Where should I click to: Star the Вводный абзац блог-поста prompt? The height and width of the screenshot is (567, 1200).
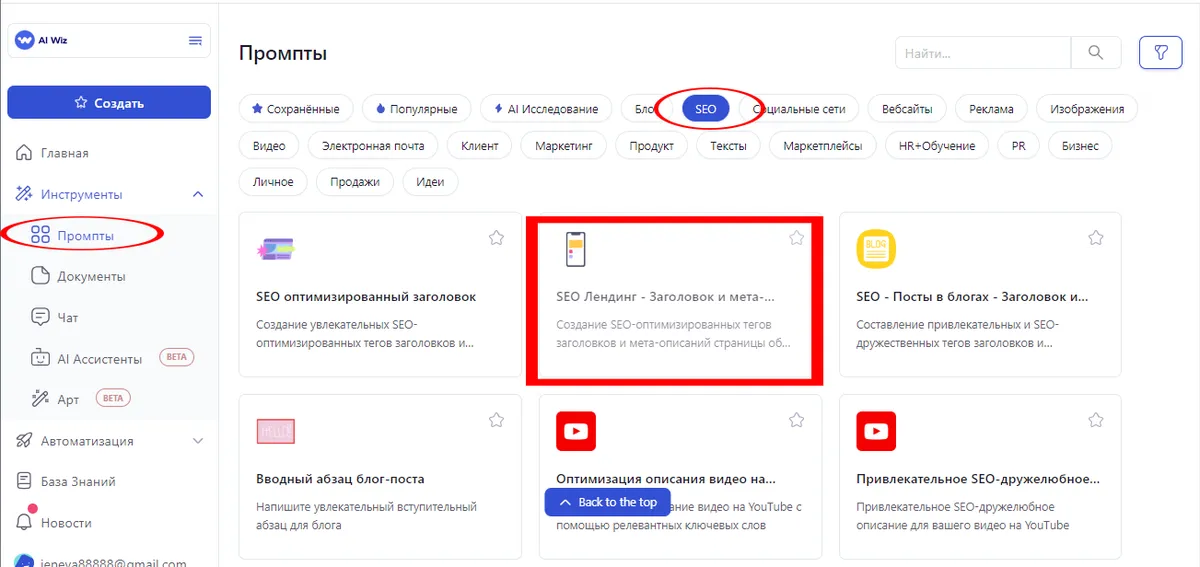(x=496, y=420)
